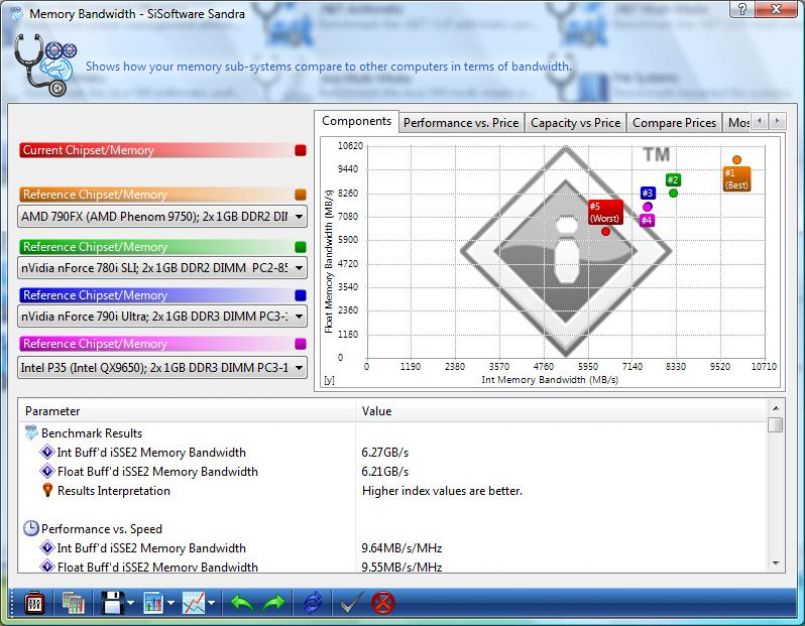
Task: Go back with the green left arrow
Action: click(241, 602)
